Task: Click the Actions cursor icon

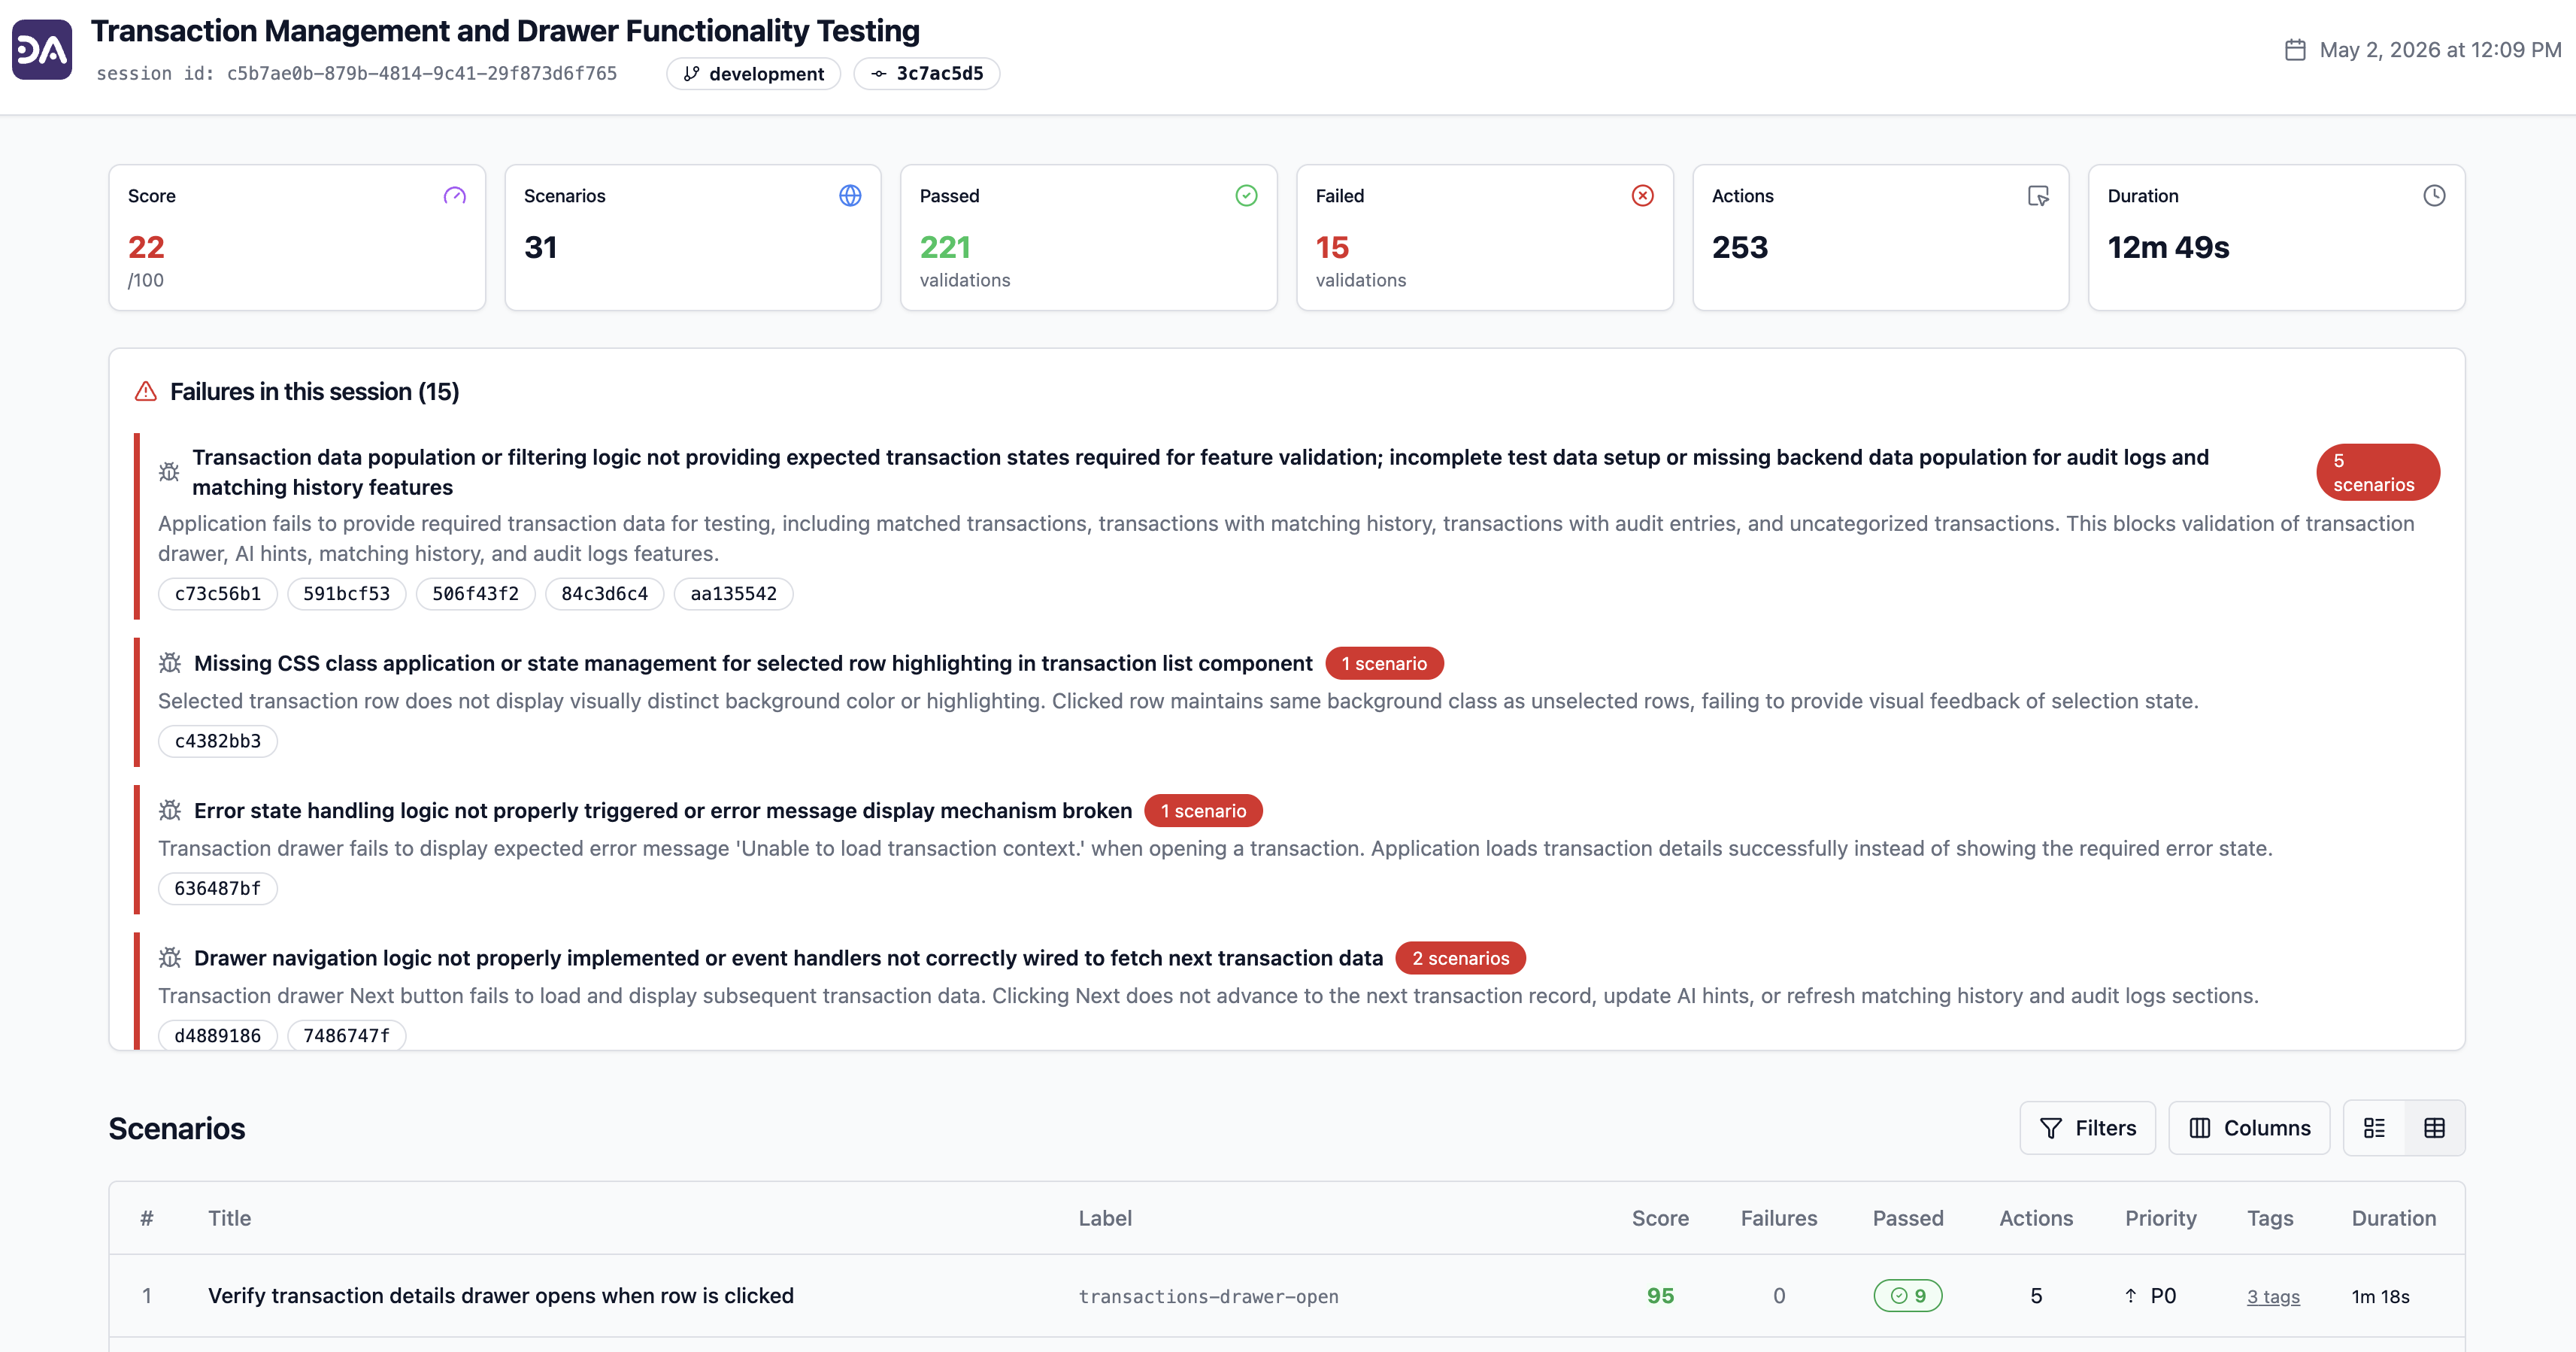Action: coord(2038,196)
